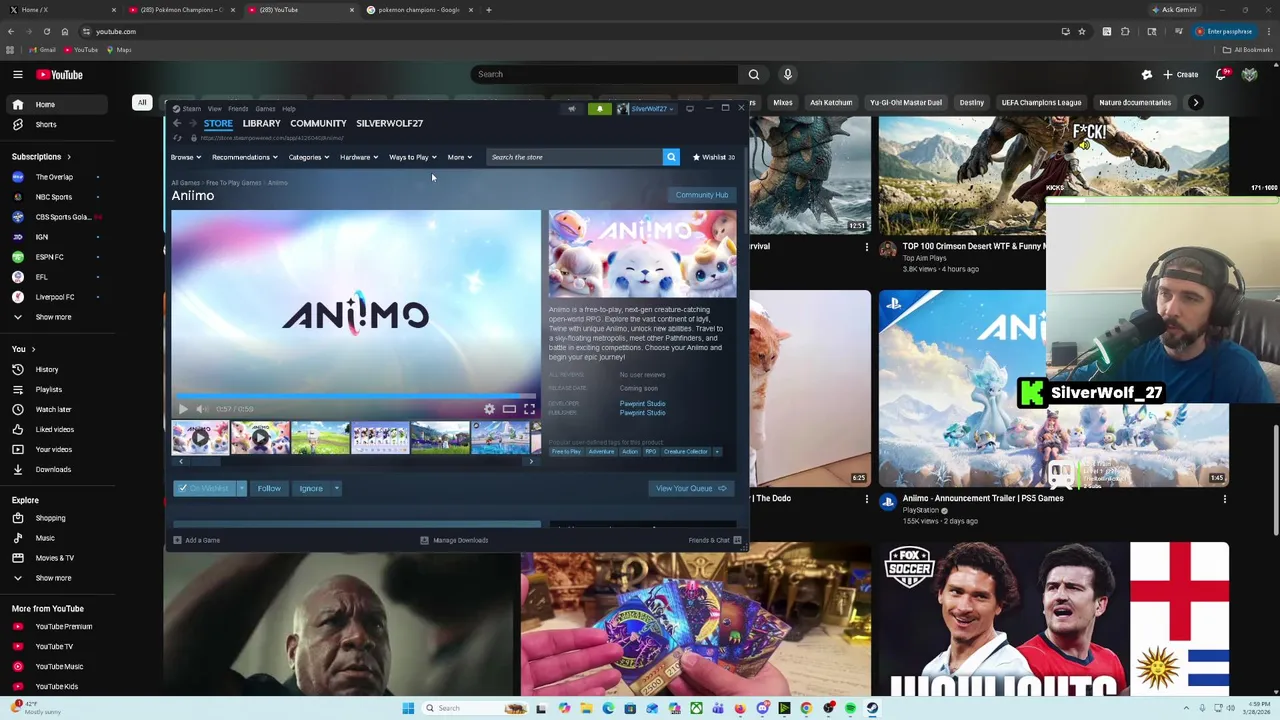Open Chrome from Windows taskbar
The image size is (1280, 720).
(806, 708)
